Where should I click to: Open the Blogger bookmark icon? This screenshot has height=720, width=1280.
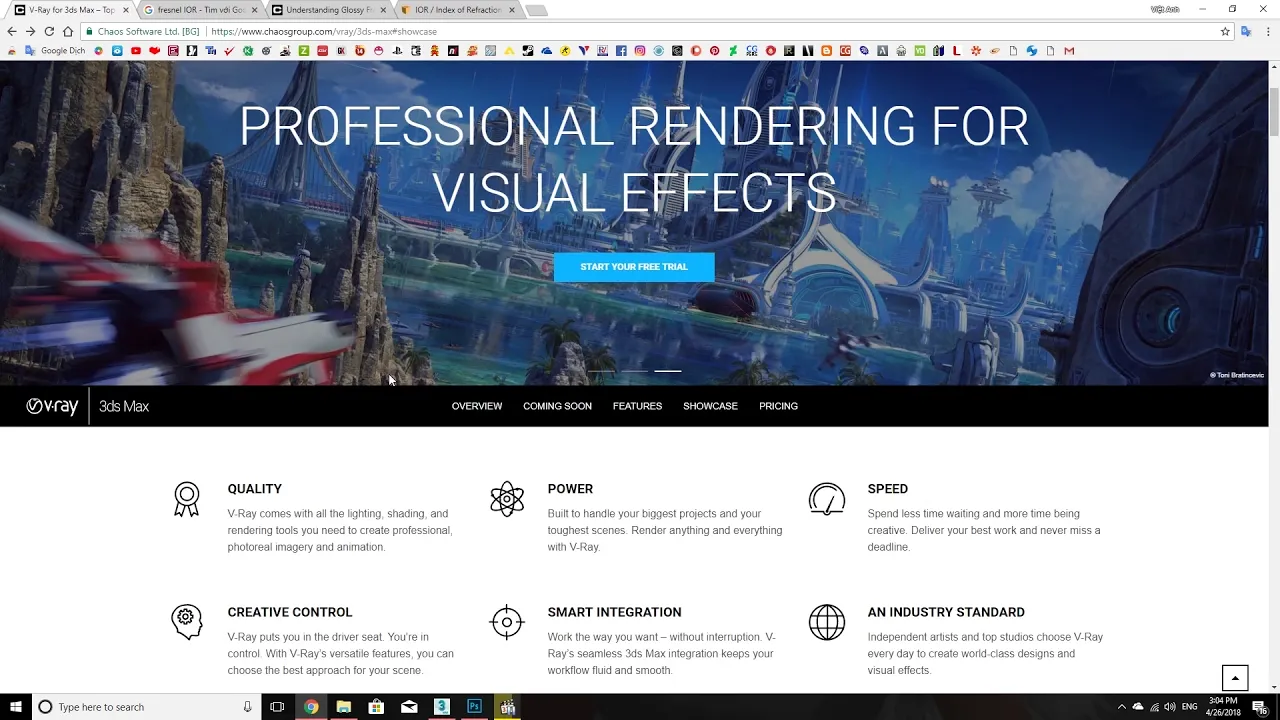(826, 50)
